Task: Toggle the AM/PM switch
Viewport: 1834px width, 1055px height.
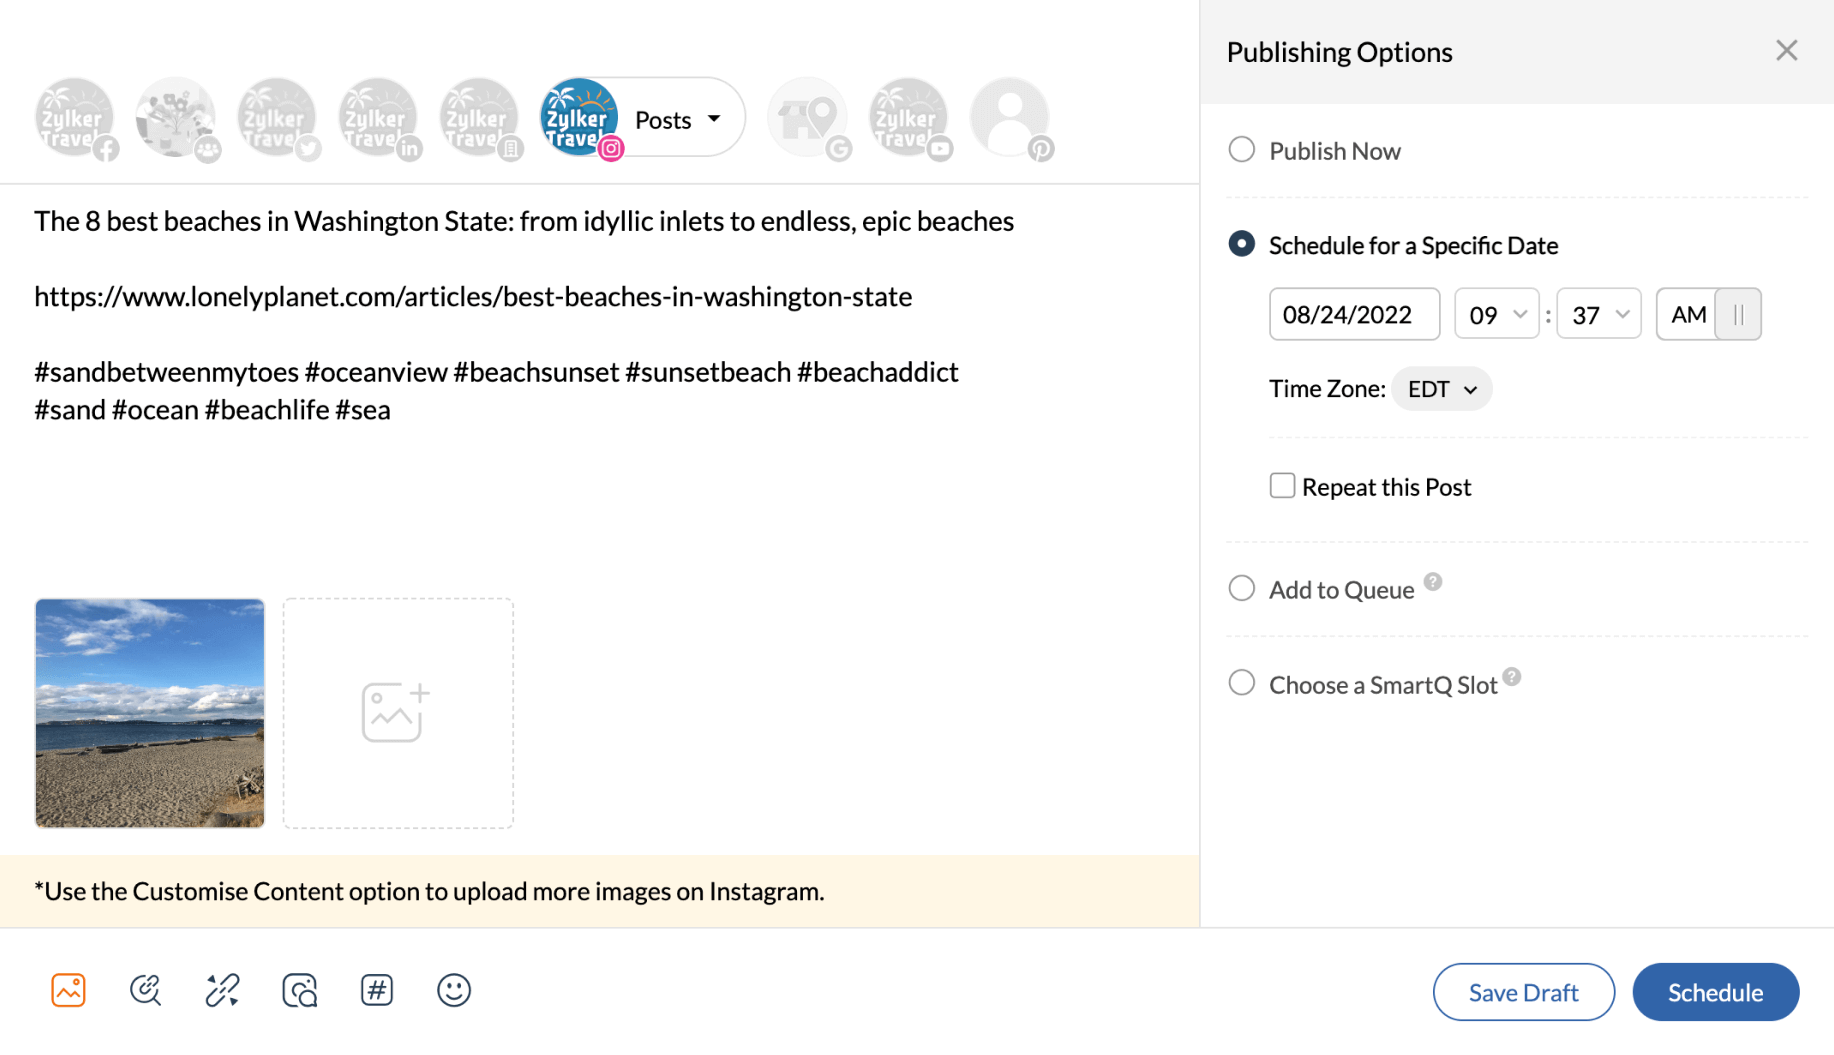Action: [x=1708, y=314]
